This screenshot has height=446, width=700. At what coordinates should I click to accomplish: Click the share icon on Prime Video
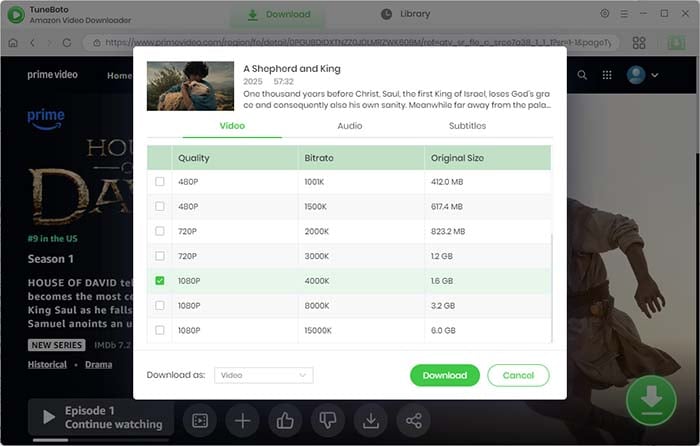tap(413, 420)
